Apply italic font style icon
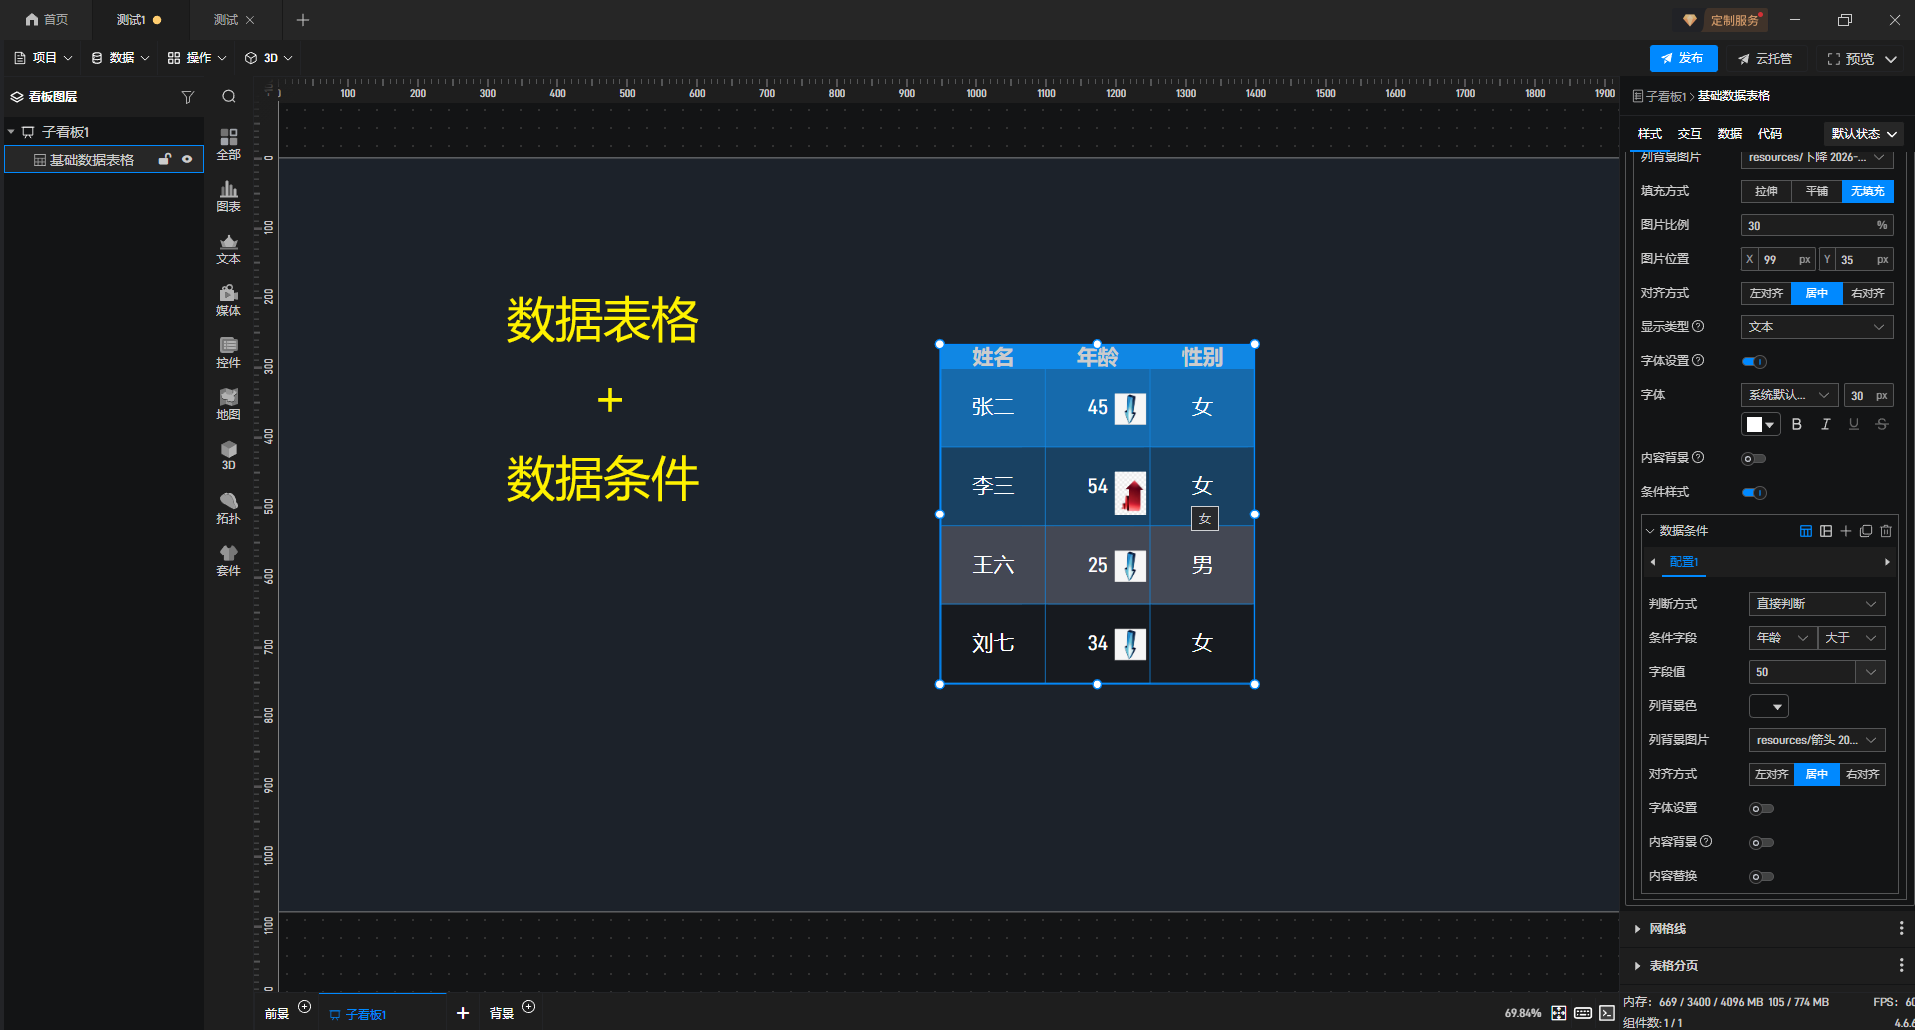Image resolution: width=1915 pixels, height=1030 pixels. 1825,425
